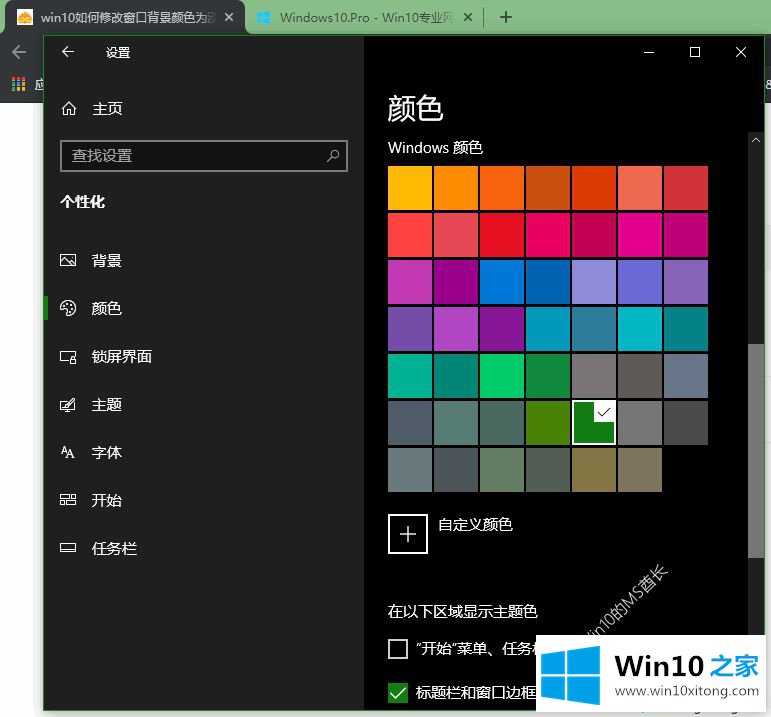
Task: Click the Windows 颜色 heading
Action: (x=435, y=148)
